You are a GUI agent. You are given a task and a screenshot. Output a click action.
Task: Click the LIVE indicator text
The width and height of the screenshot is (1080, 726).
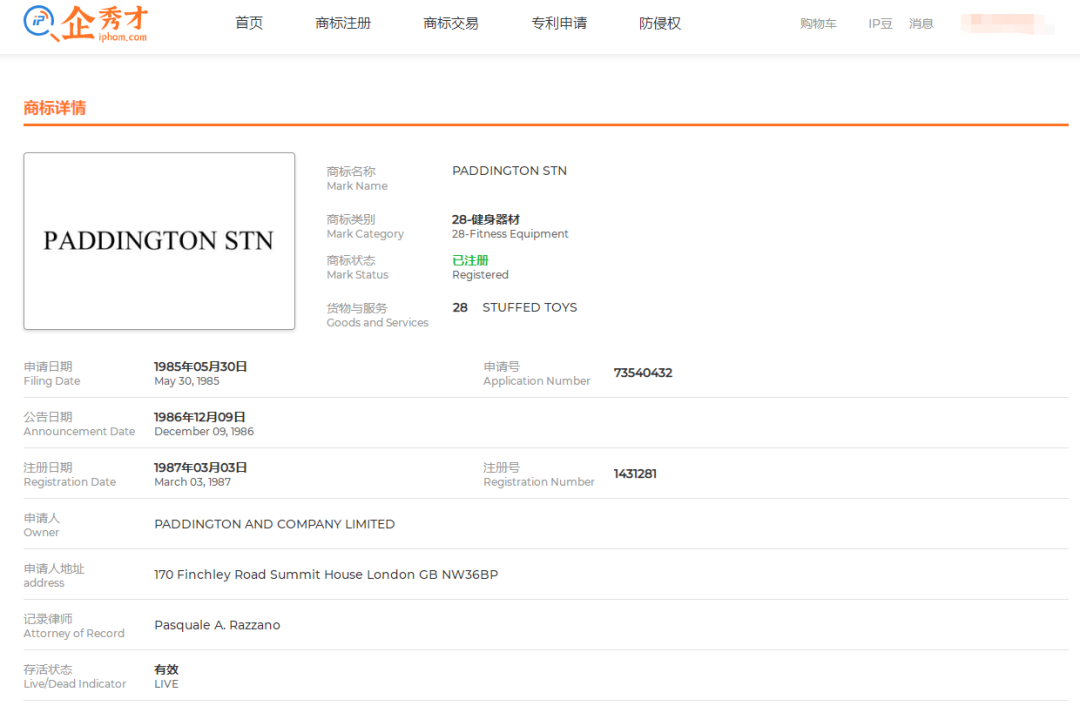[x=166, y=684]
